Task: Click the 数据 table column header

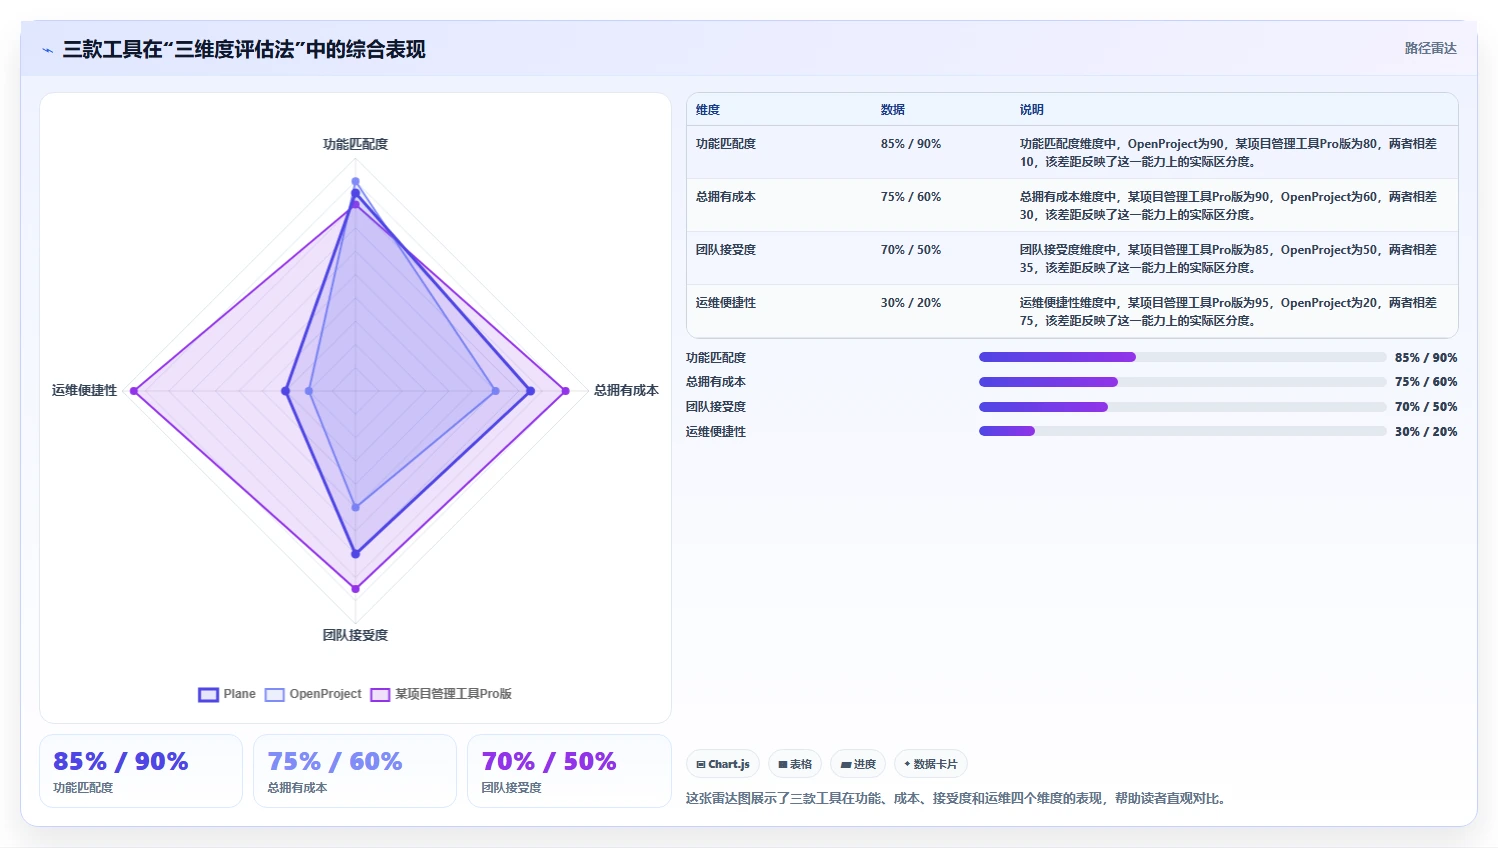Action: tap(893, 110)
